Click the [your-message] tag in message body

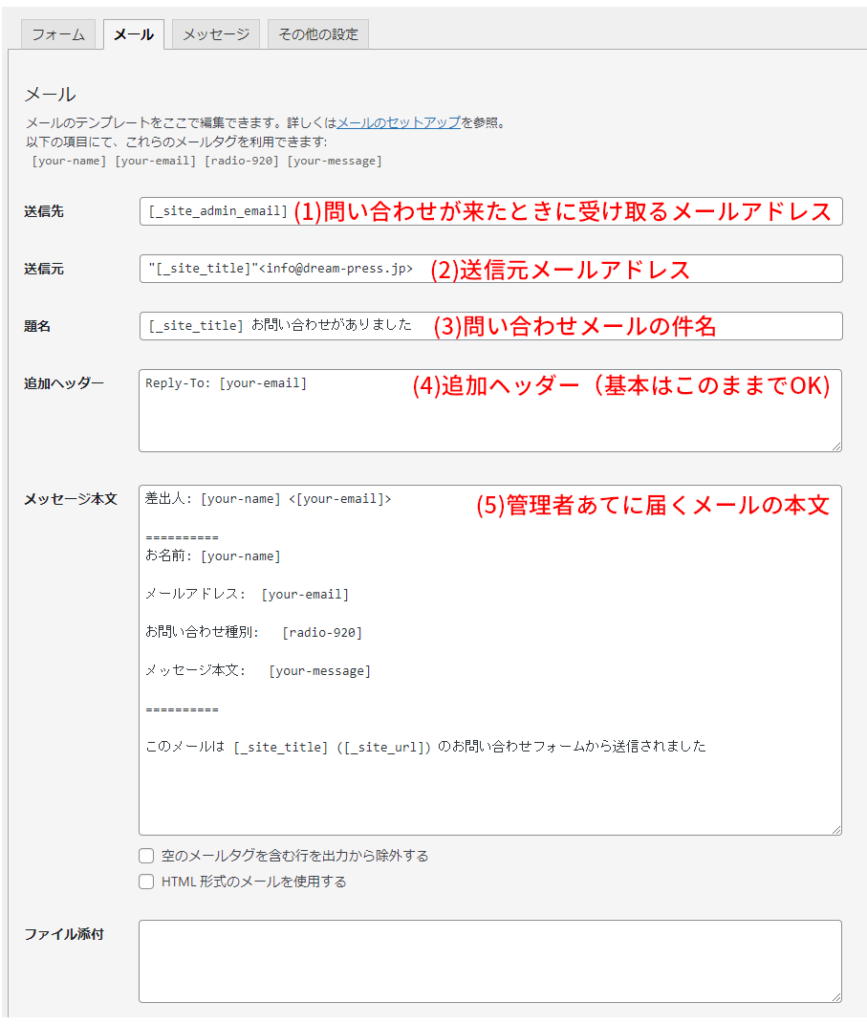320,671
